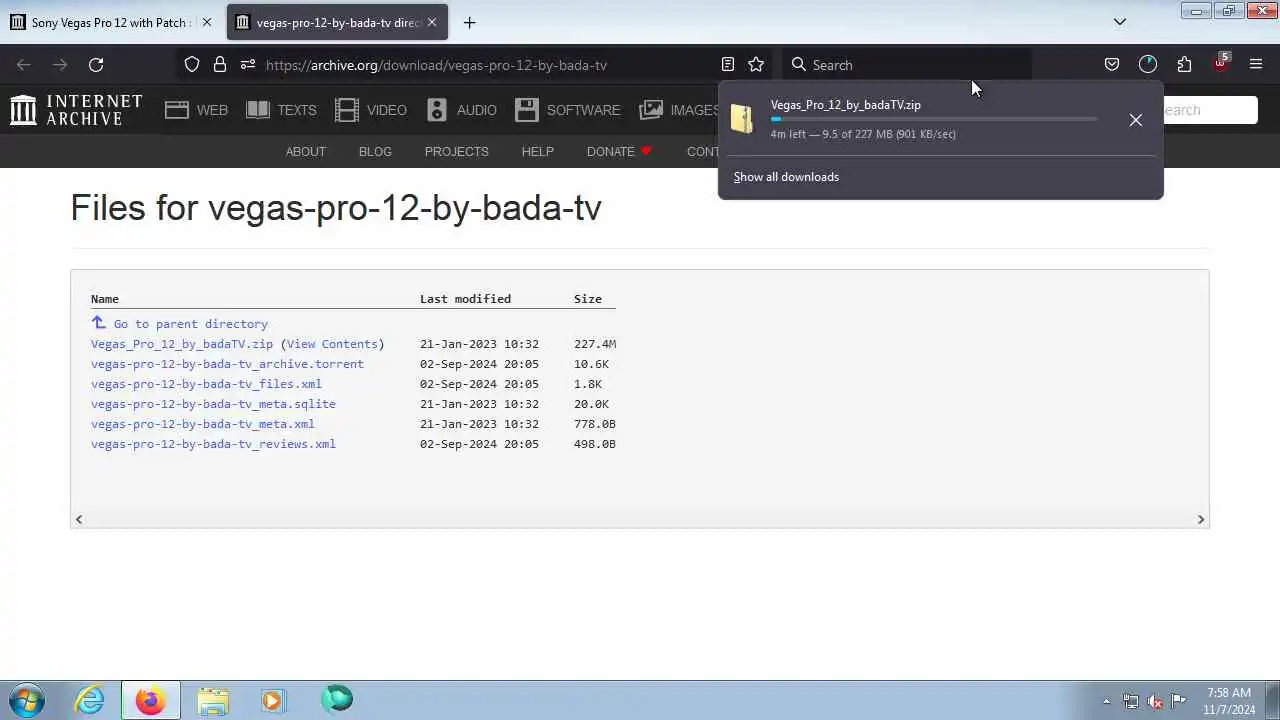The image size is (1280, 720).
Task: Go to the ABOUT page
Action: point(306,151)
